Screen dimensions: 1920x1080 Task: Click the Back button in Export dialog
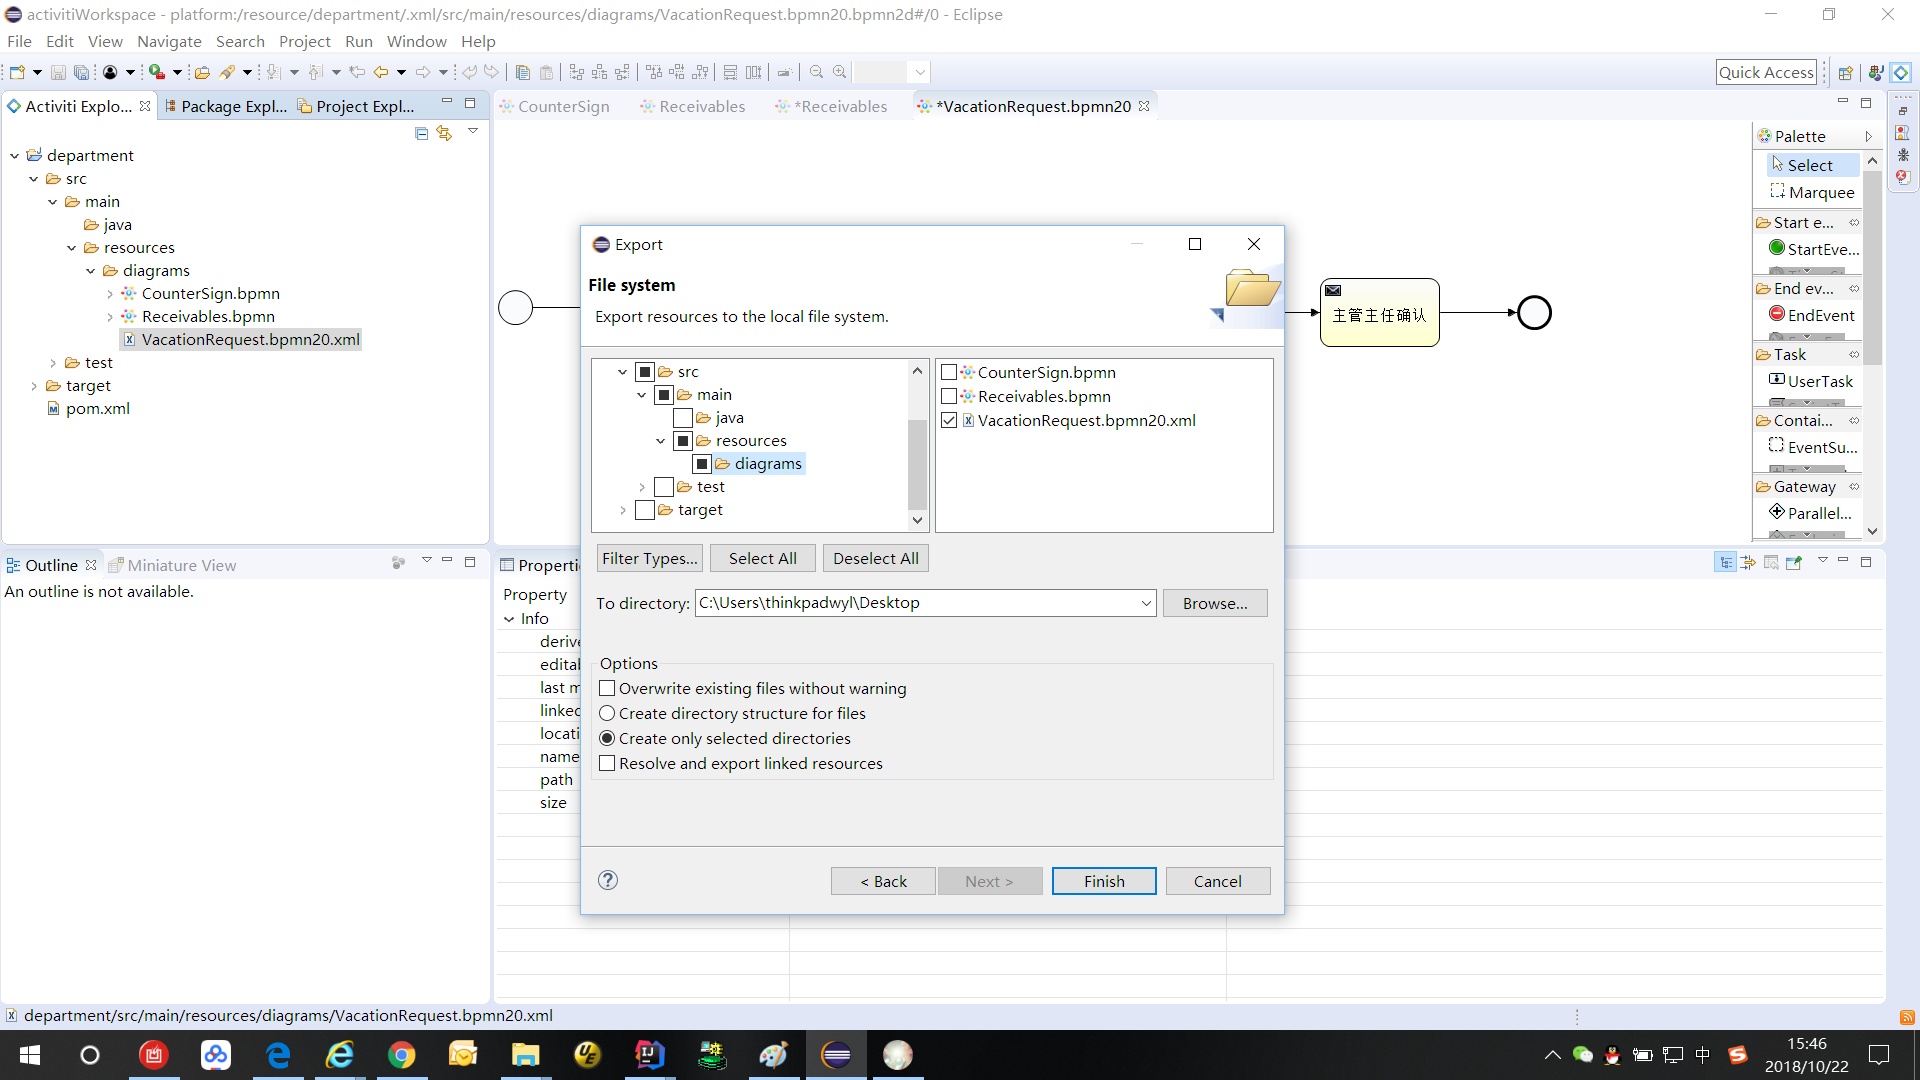point(883,881)
